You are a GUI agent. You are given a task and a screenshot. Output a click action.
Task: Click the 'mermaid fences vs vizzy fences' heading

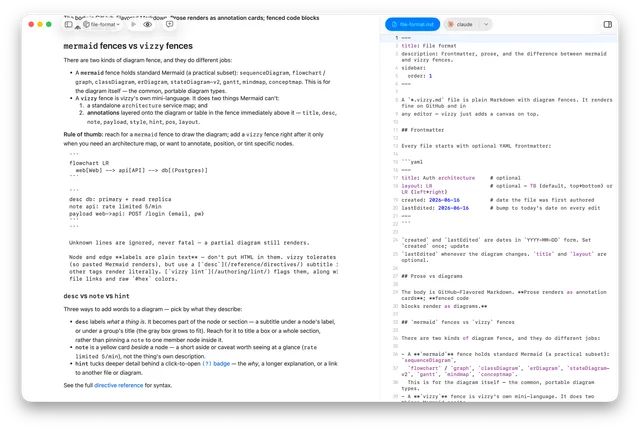pos(128,46)
